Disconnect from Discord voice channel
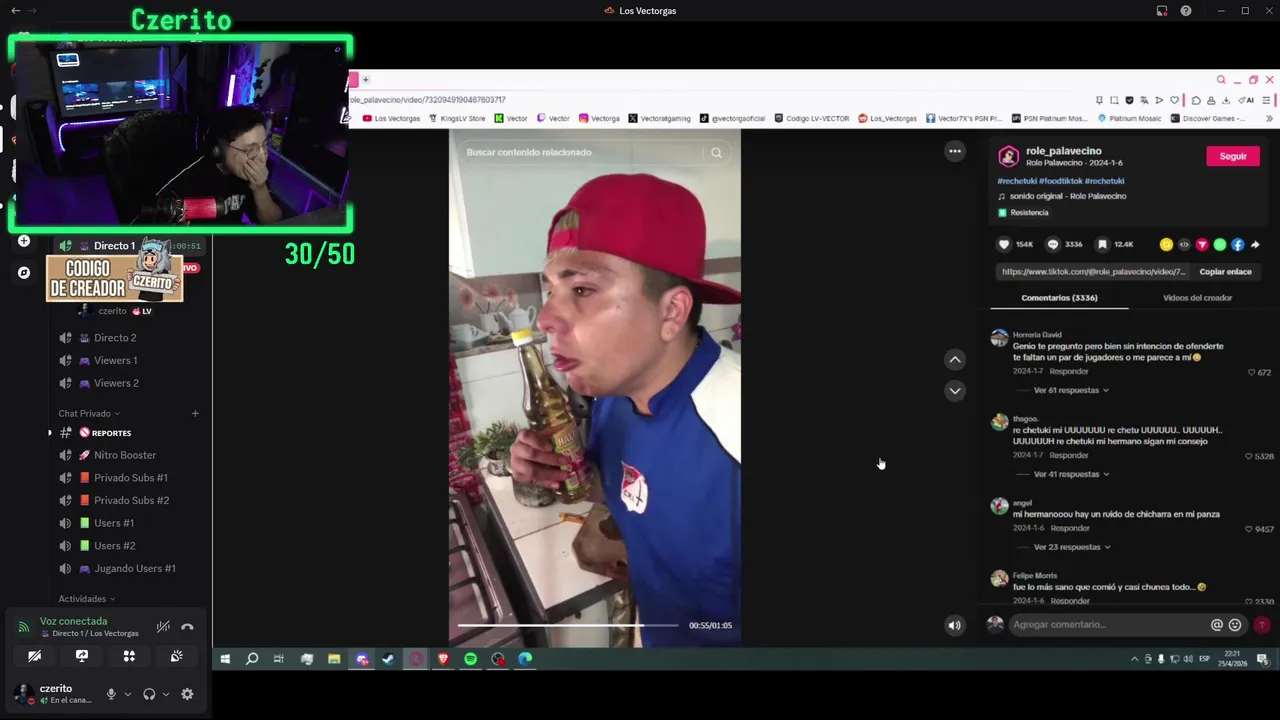Image resolution: width=1280 pixels, height=720 pixels. (x=187, y=627)
